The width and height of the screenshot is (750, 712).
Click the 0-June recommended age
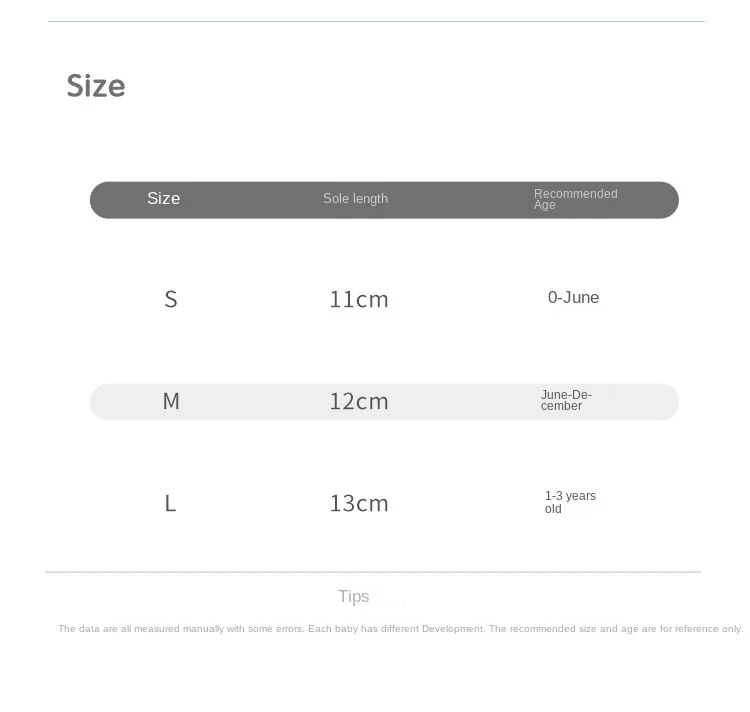click(x=573, y=297)
